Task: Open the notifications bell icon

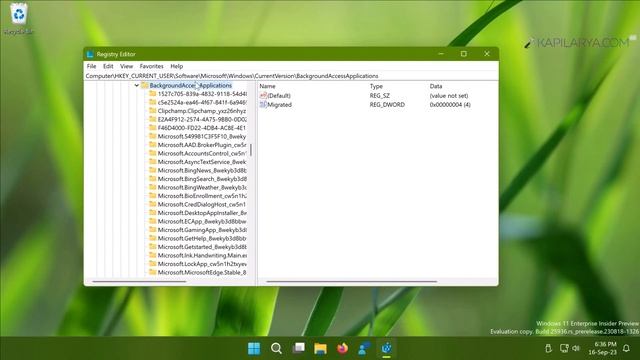Action: point(626,348)
